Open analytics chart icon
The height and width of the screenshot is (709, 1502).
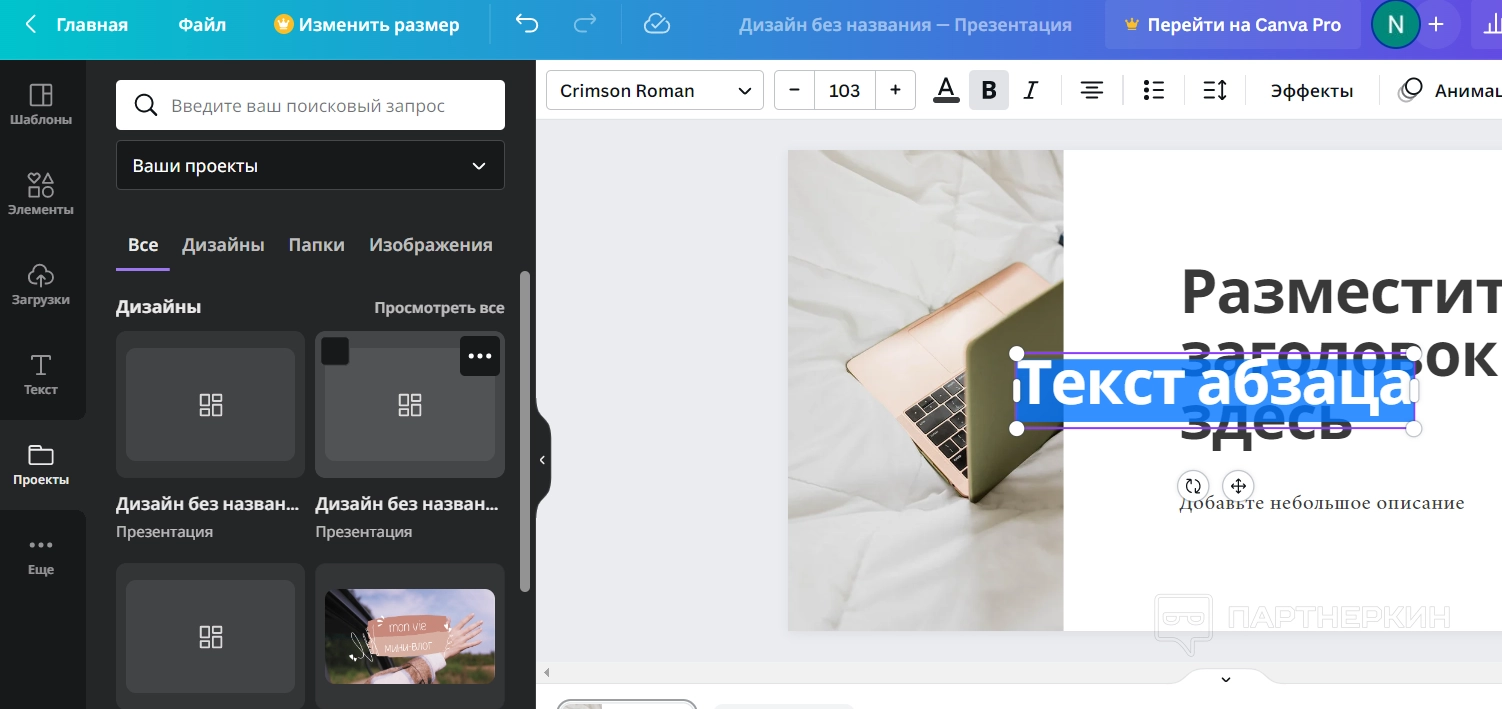1490,25
